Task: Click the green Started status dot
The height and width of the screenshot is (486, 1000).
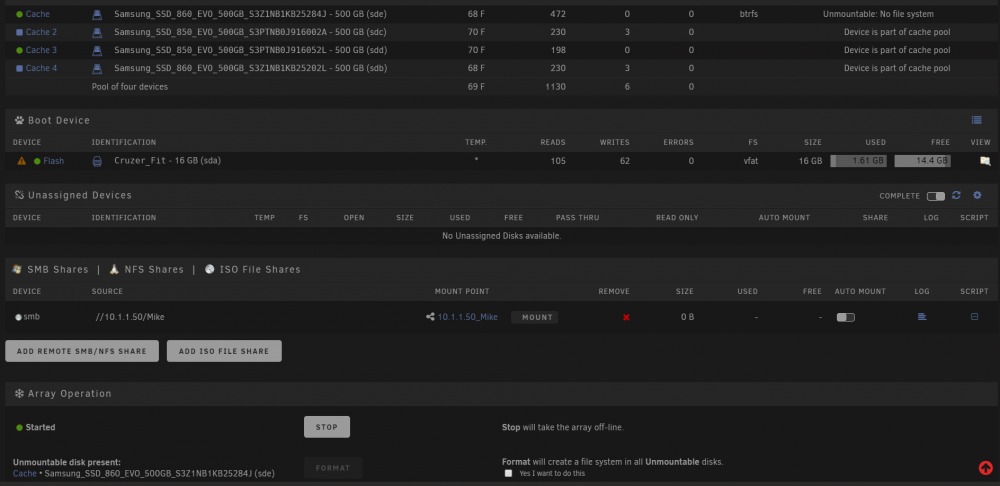Action: (x=19, y=427)
